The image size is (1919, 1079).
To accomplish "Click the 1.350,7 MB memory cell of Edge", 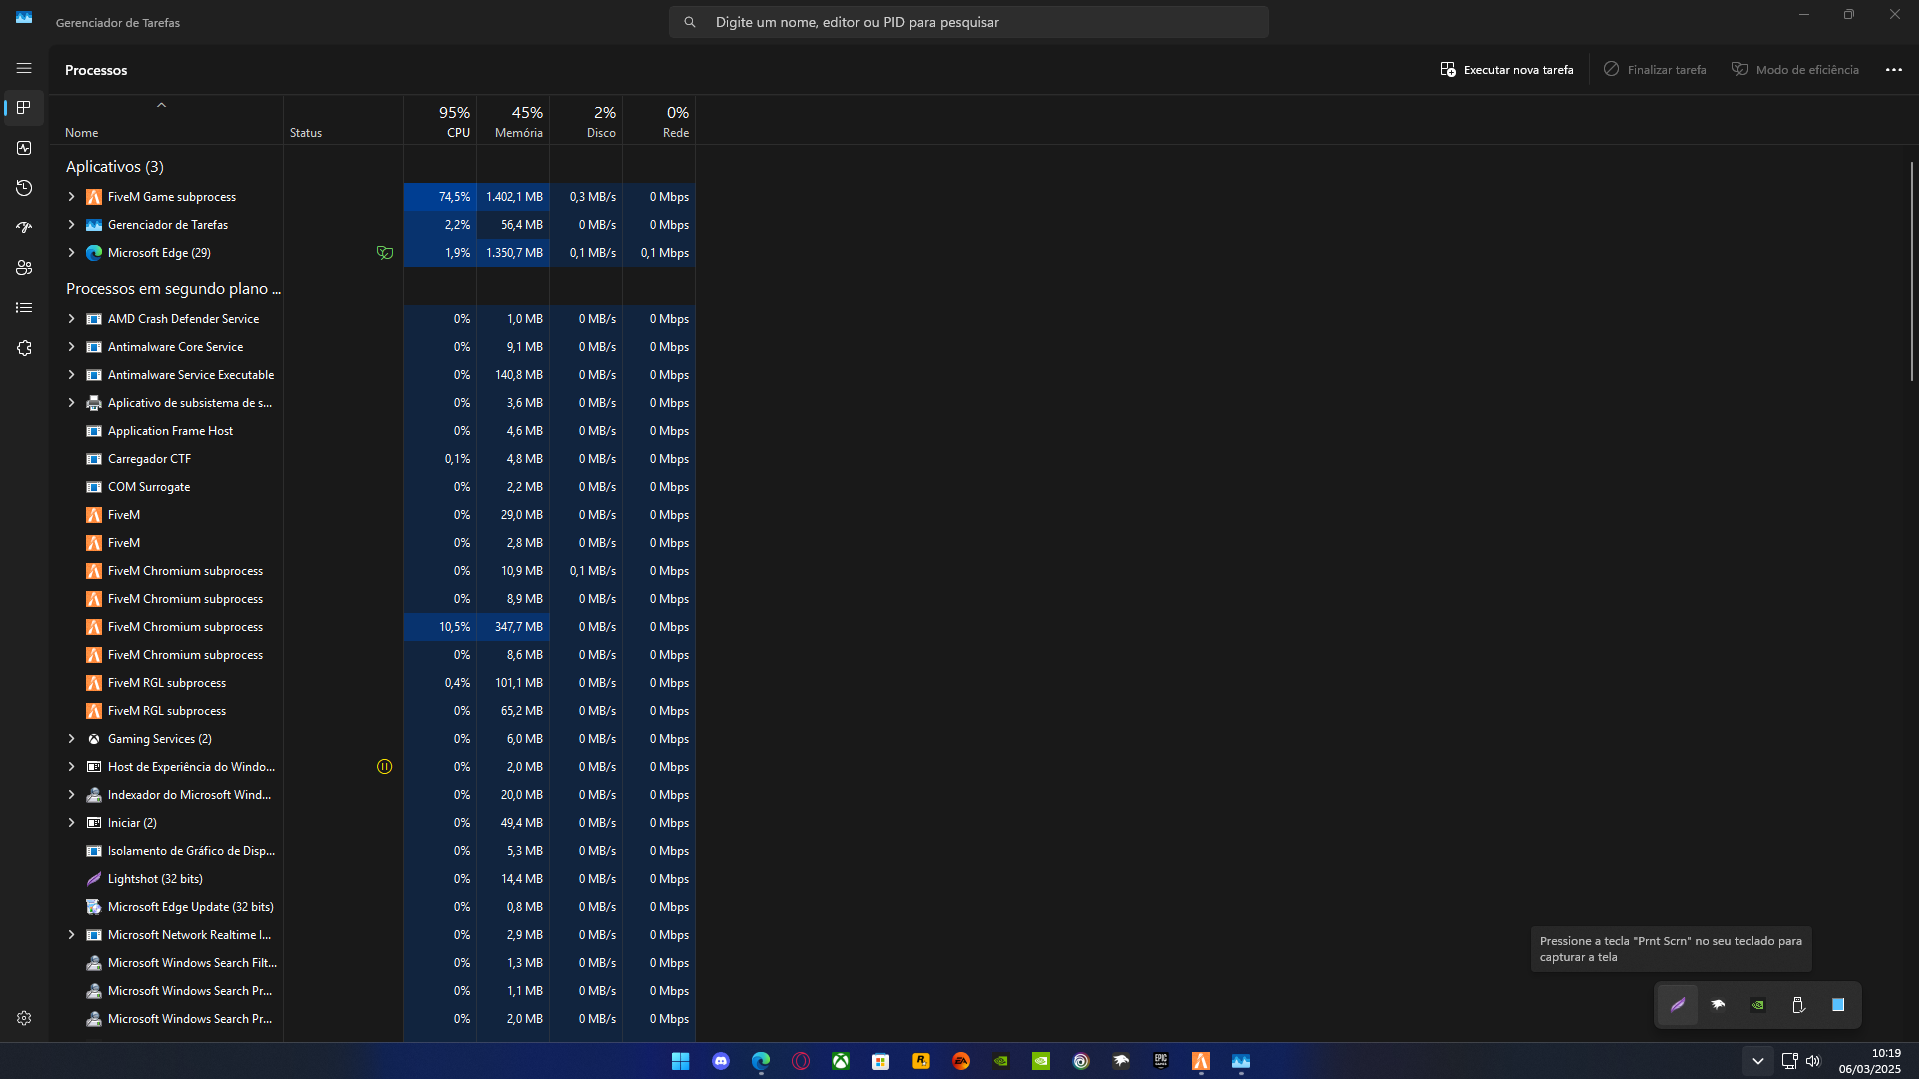I will coord(513,253).
